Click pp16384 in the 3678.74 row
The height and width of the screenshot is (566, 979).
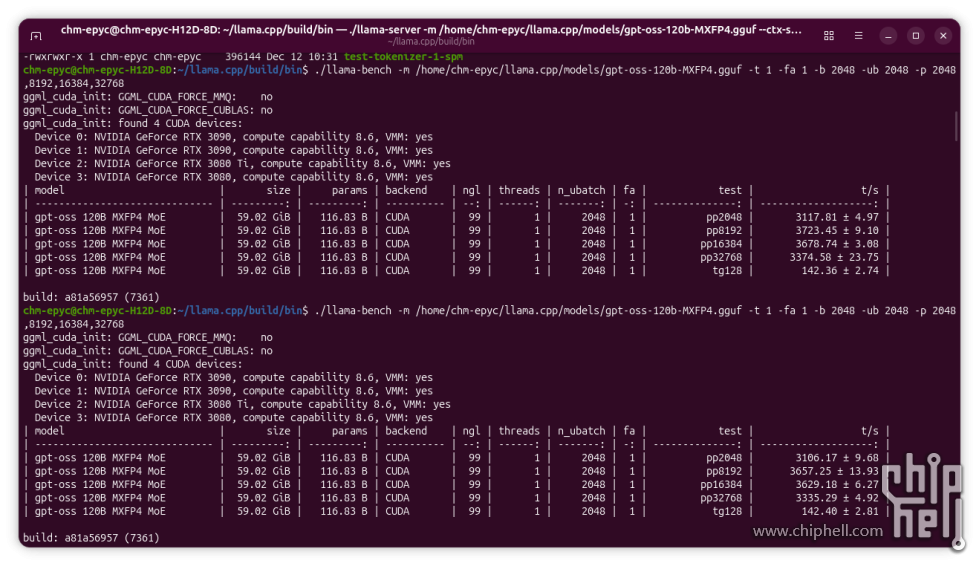(x=721, y=244)
